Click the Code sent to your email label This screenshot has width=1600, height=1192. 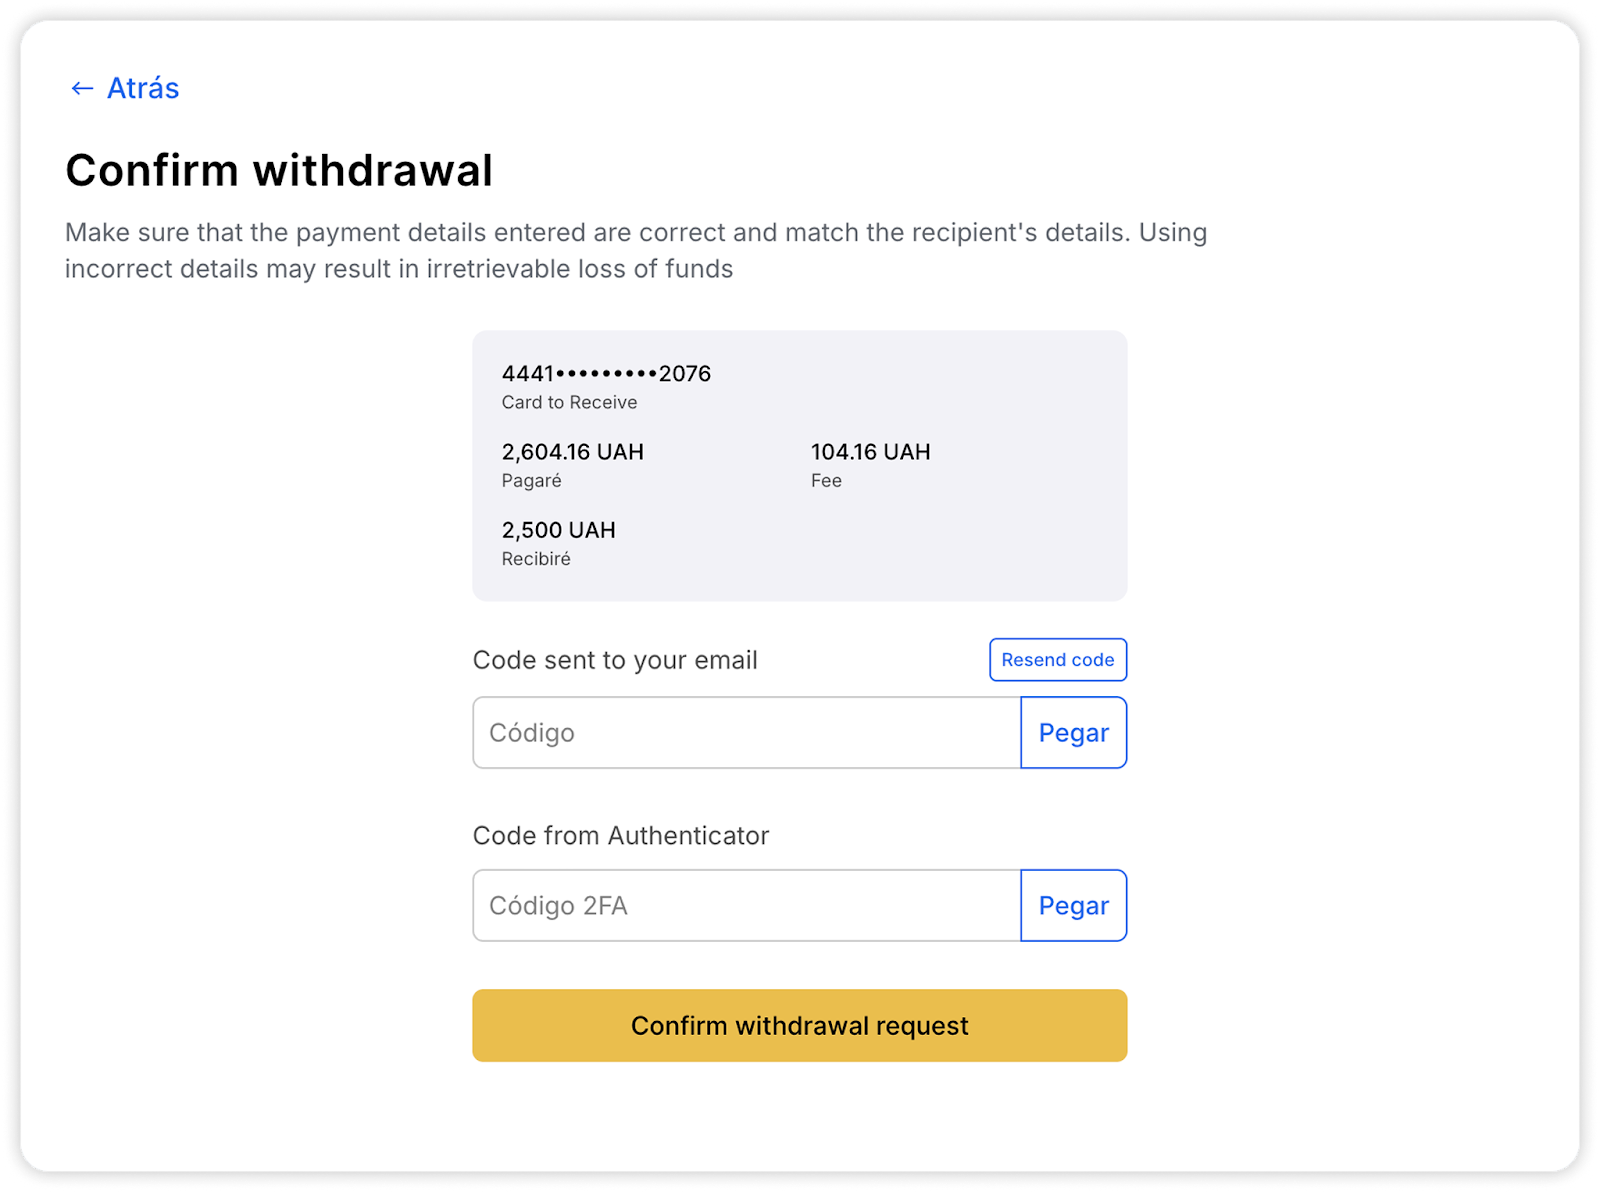[x=615, y=660]
